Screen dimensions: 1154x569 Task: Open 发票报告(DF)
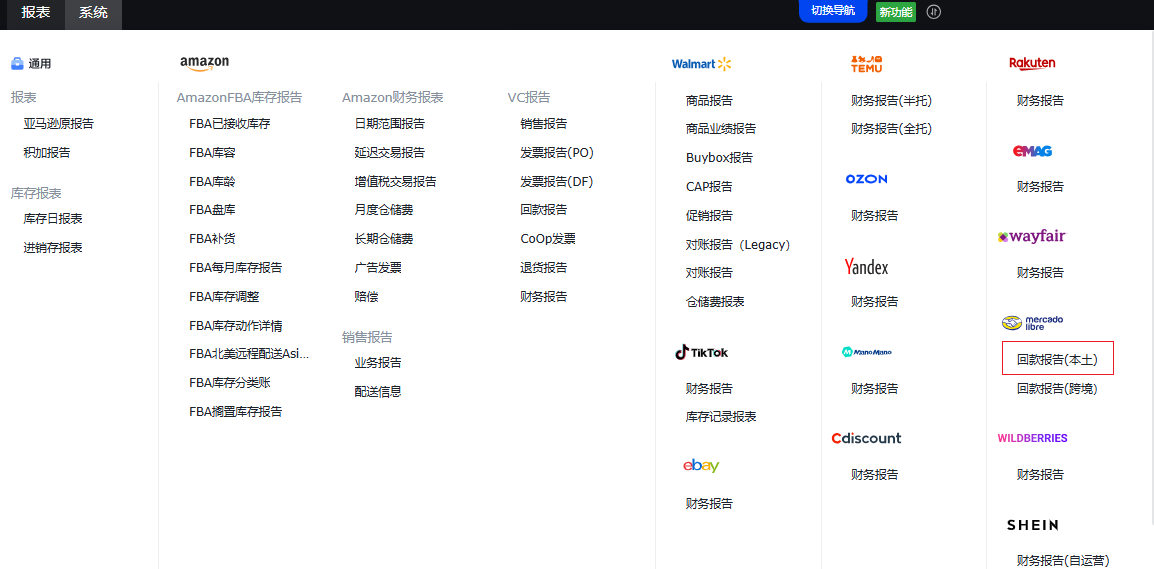[x=556, y=181]
